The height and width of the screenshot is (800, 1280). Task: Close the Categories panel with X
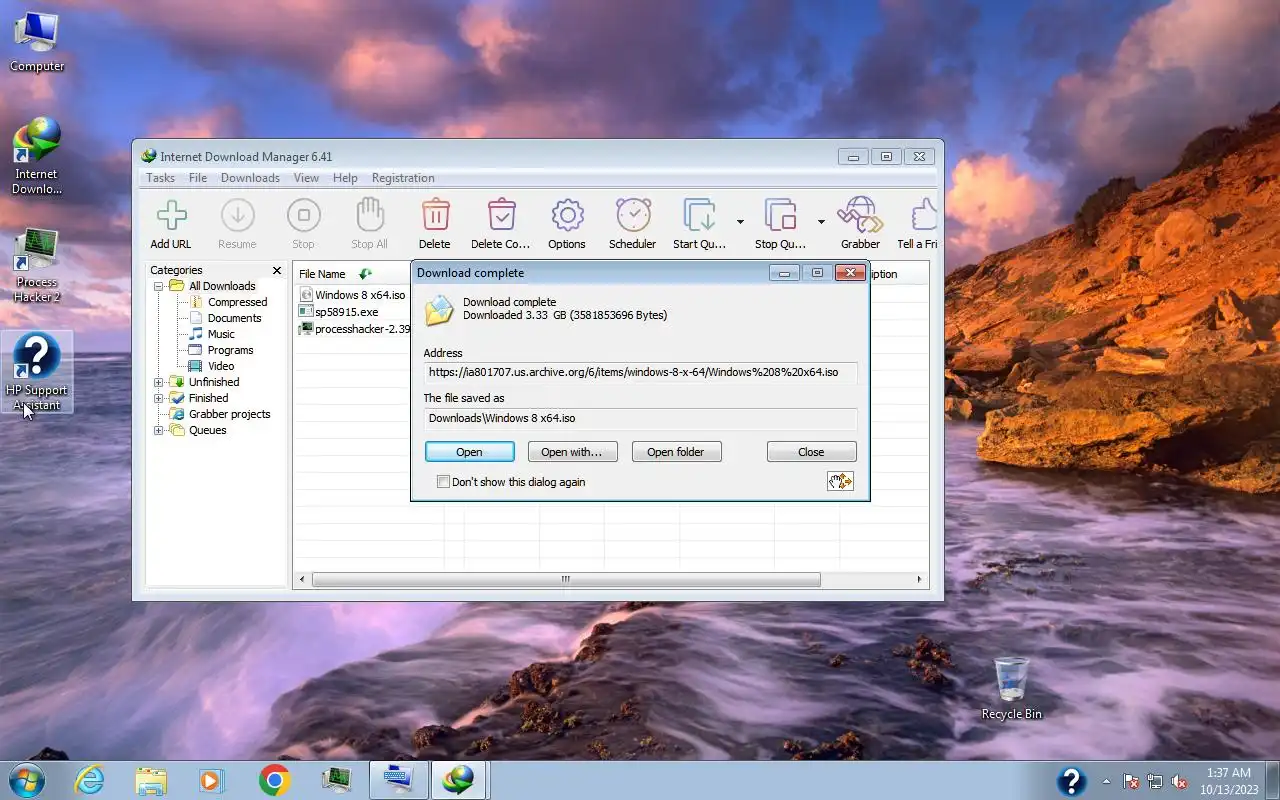click(277, 270)
